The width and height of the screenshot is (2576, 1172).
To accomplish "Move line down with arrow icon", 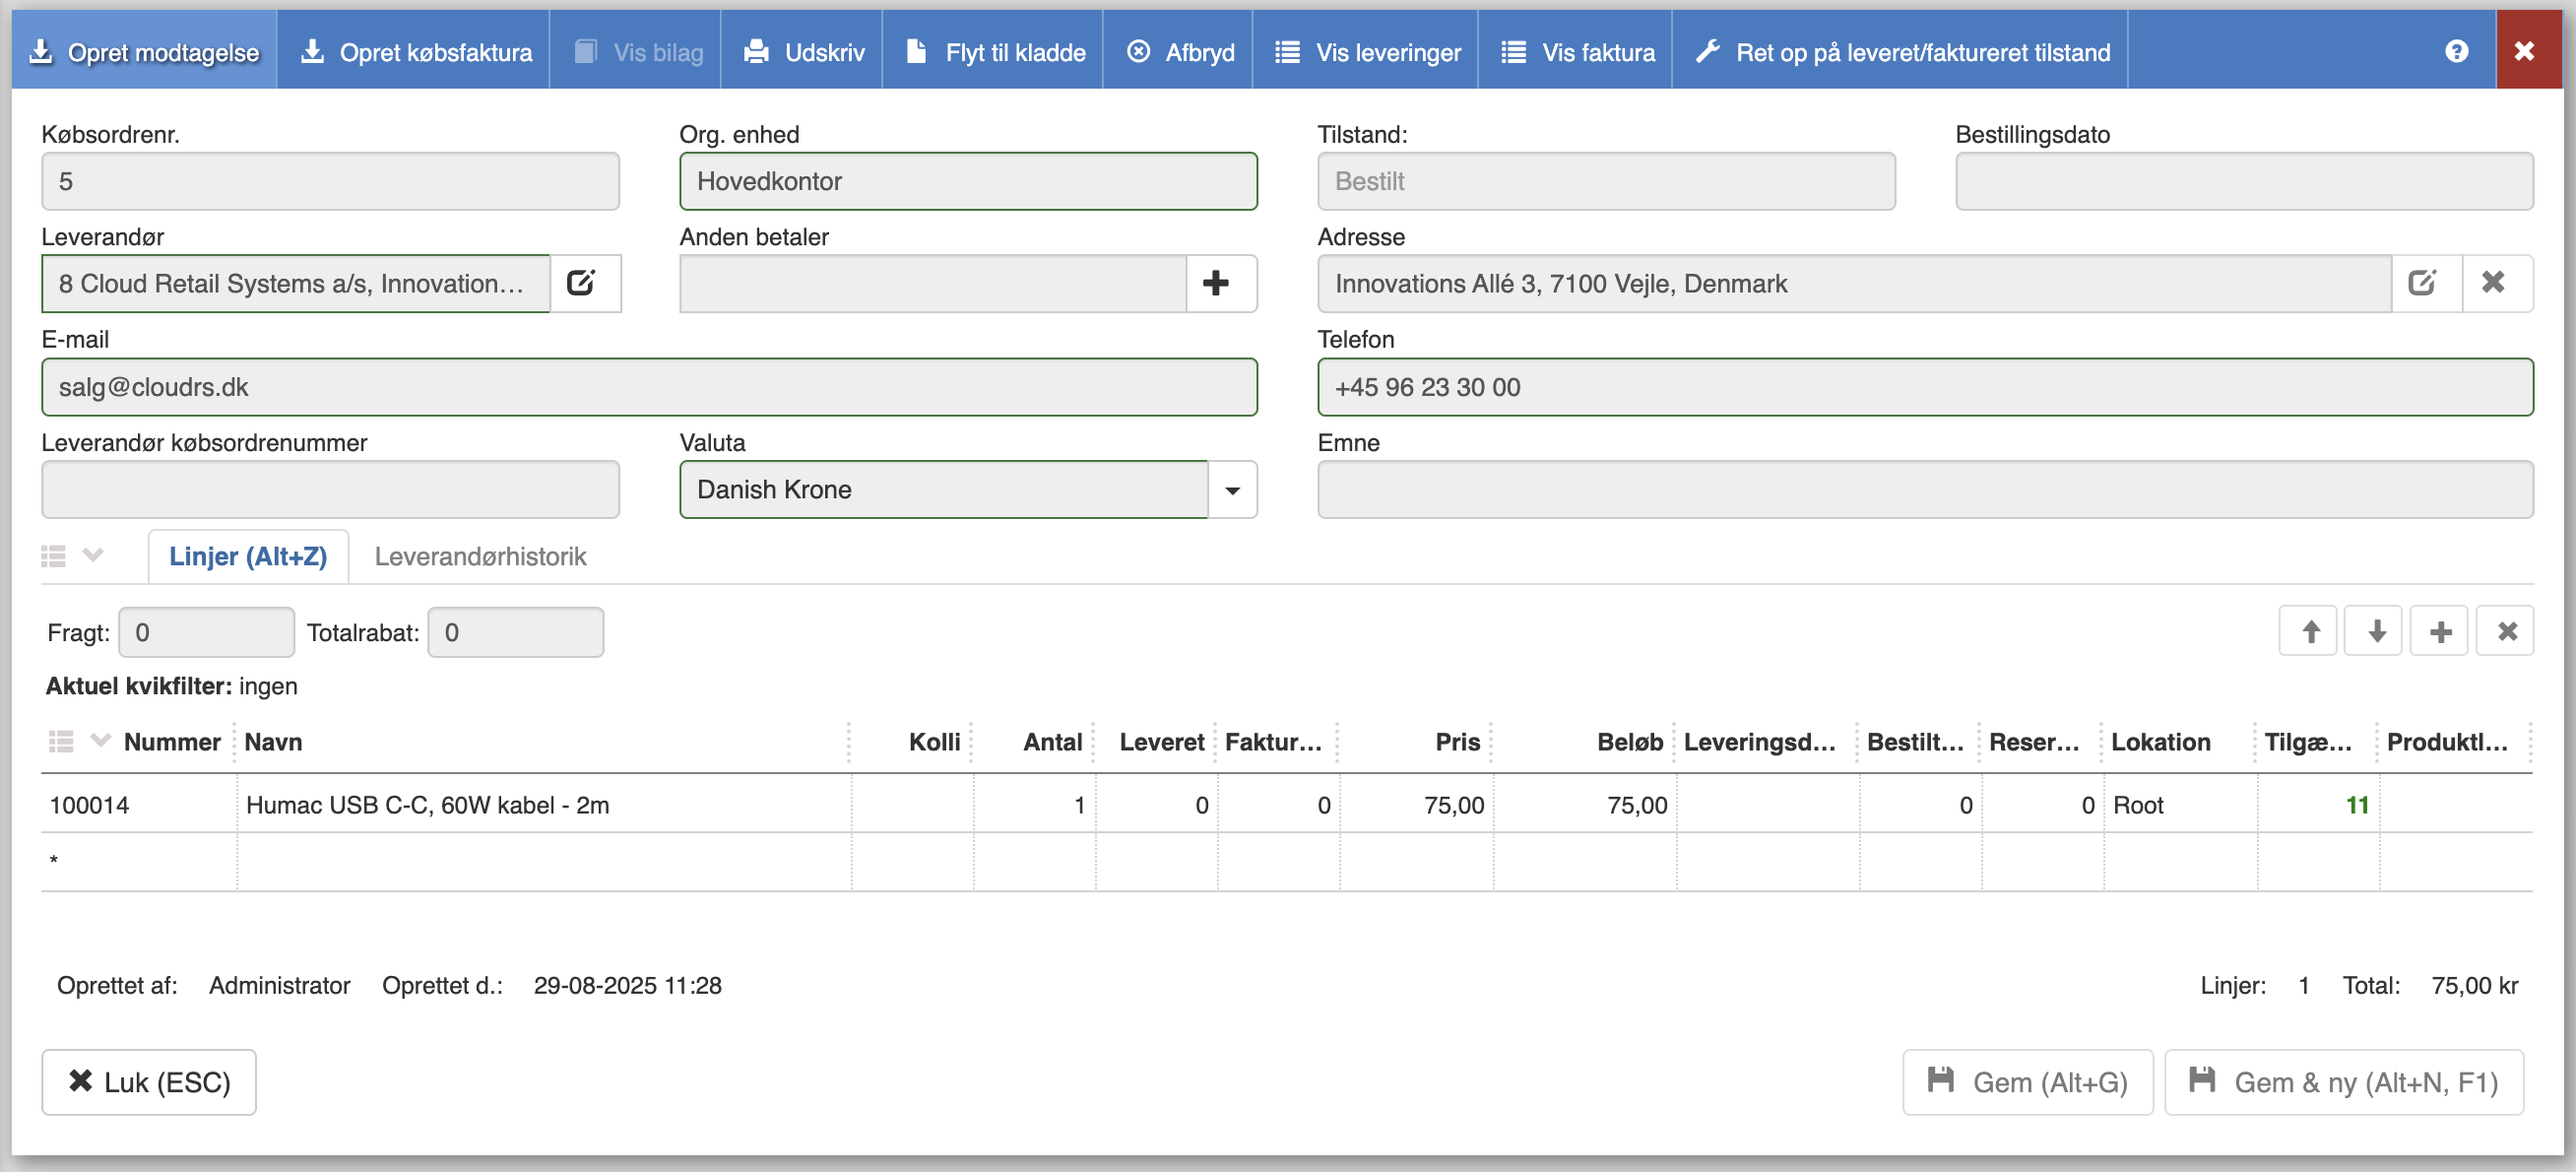I will pos(2376,631).
